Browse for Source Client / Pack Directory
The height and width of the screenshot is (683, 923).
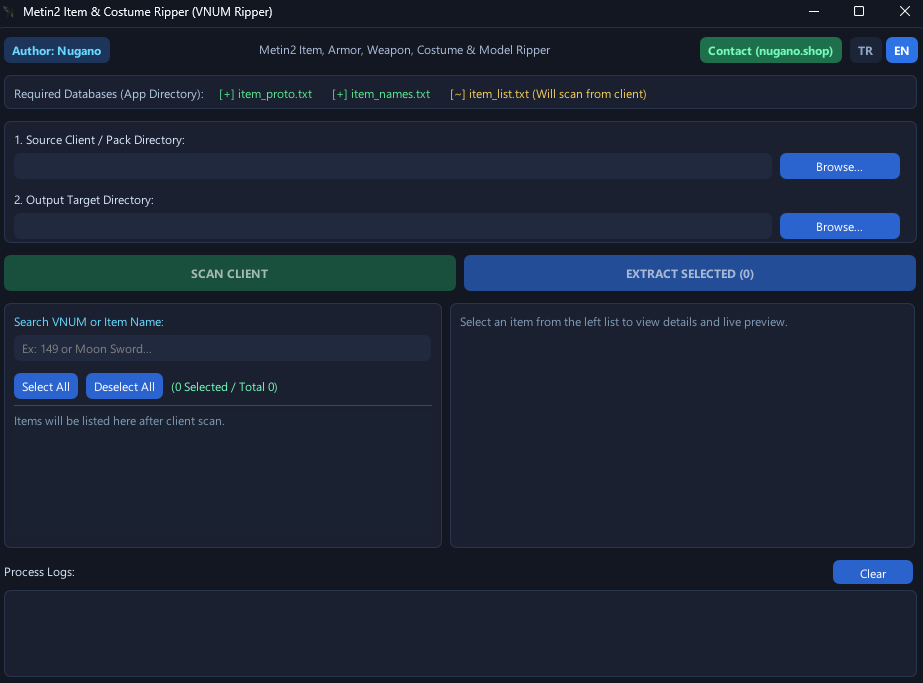tap(839, 167)
